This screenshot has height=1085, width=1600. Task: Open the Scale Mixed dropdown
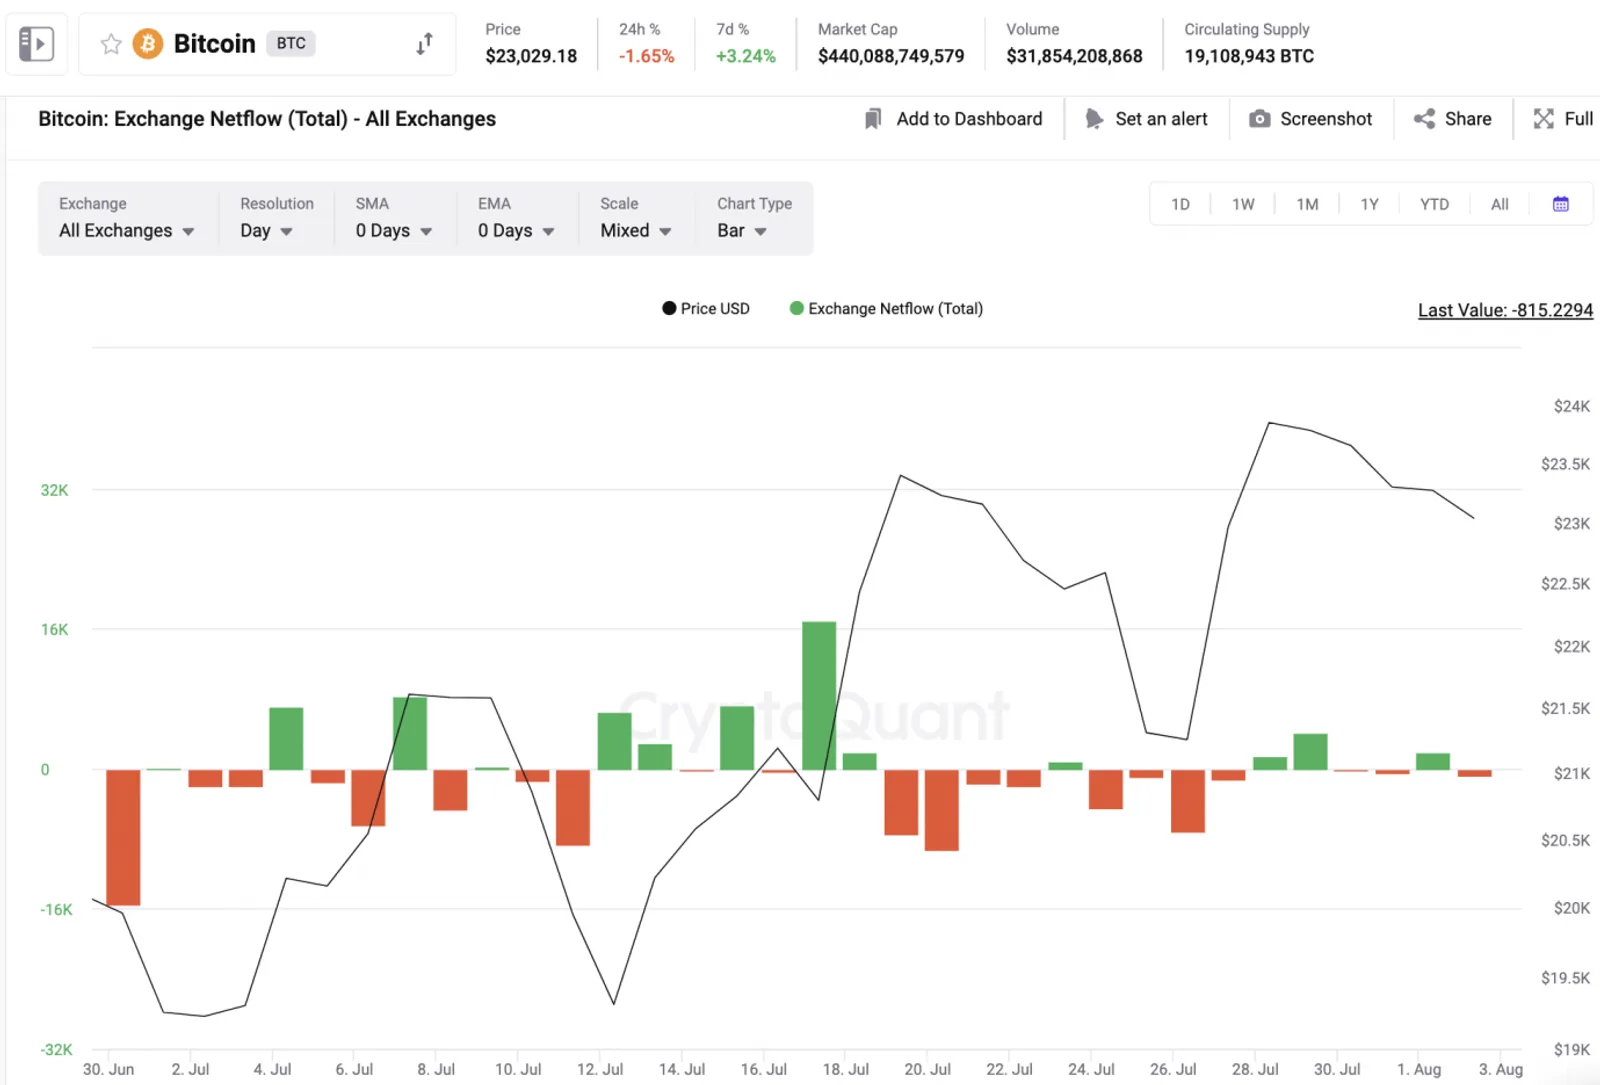pos(636,231)
